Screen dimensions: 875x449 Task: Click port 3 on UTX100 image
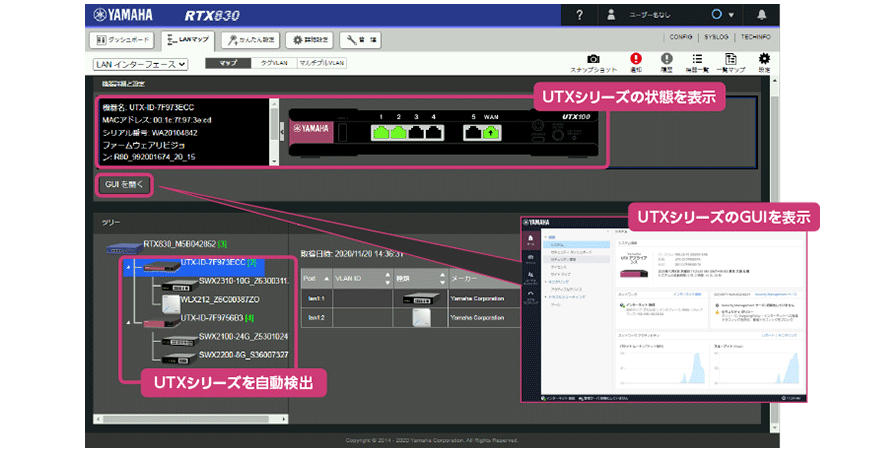pyautogui.click(x=416, y=132)
